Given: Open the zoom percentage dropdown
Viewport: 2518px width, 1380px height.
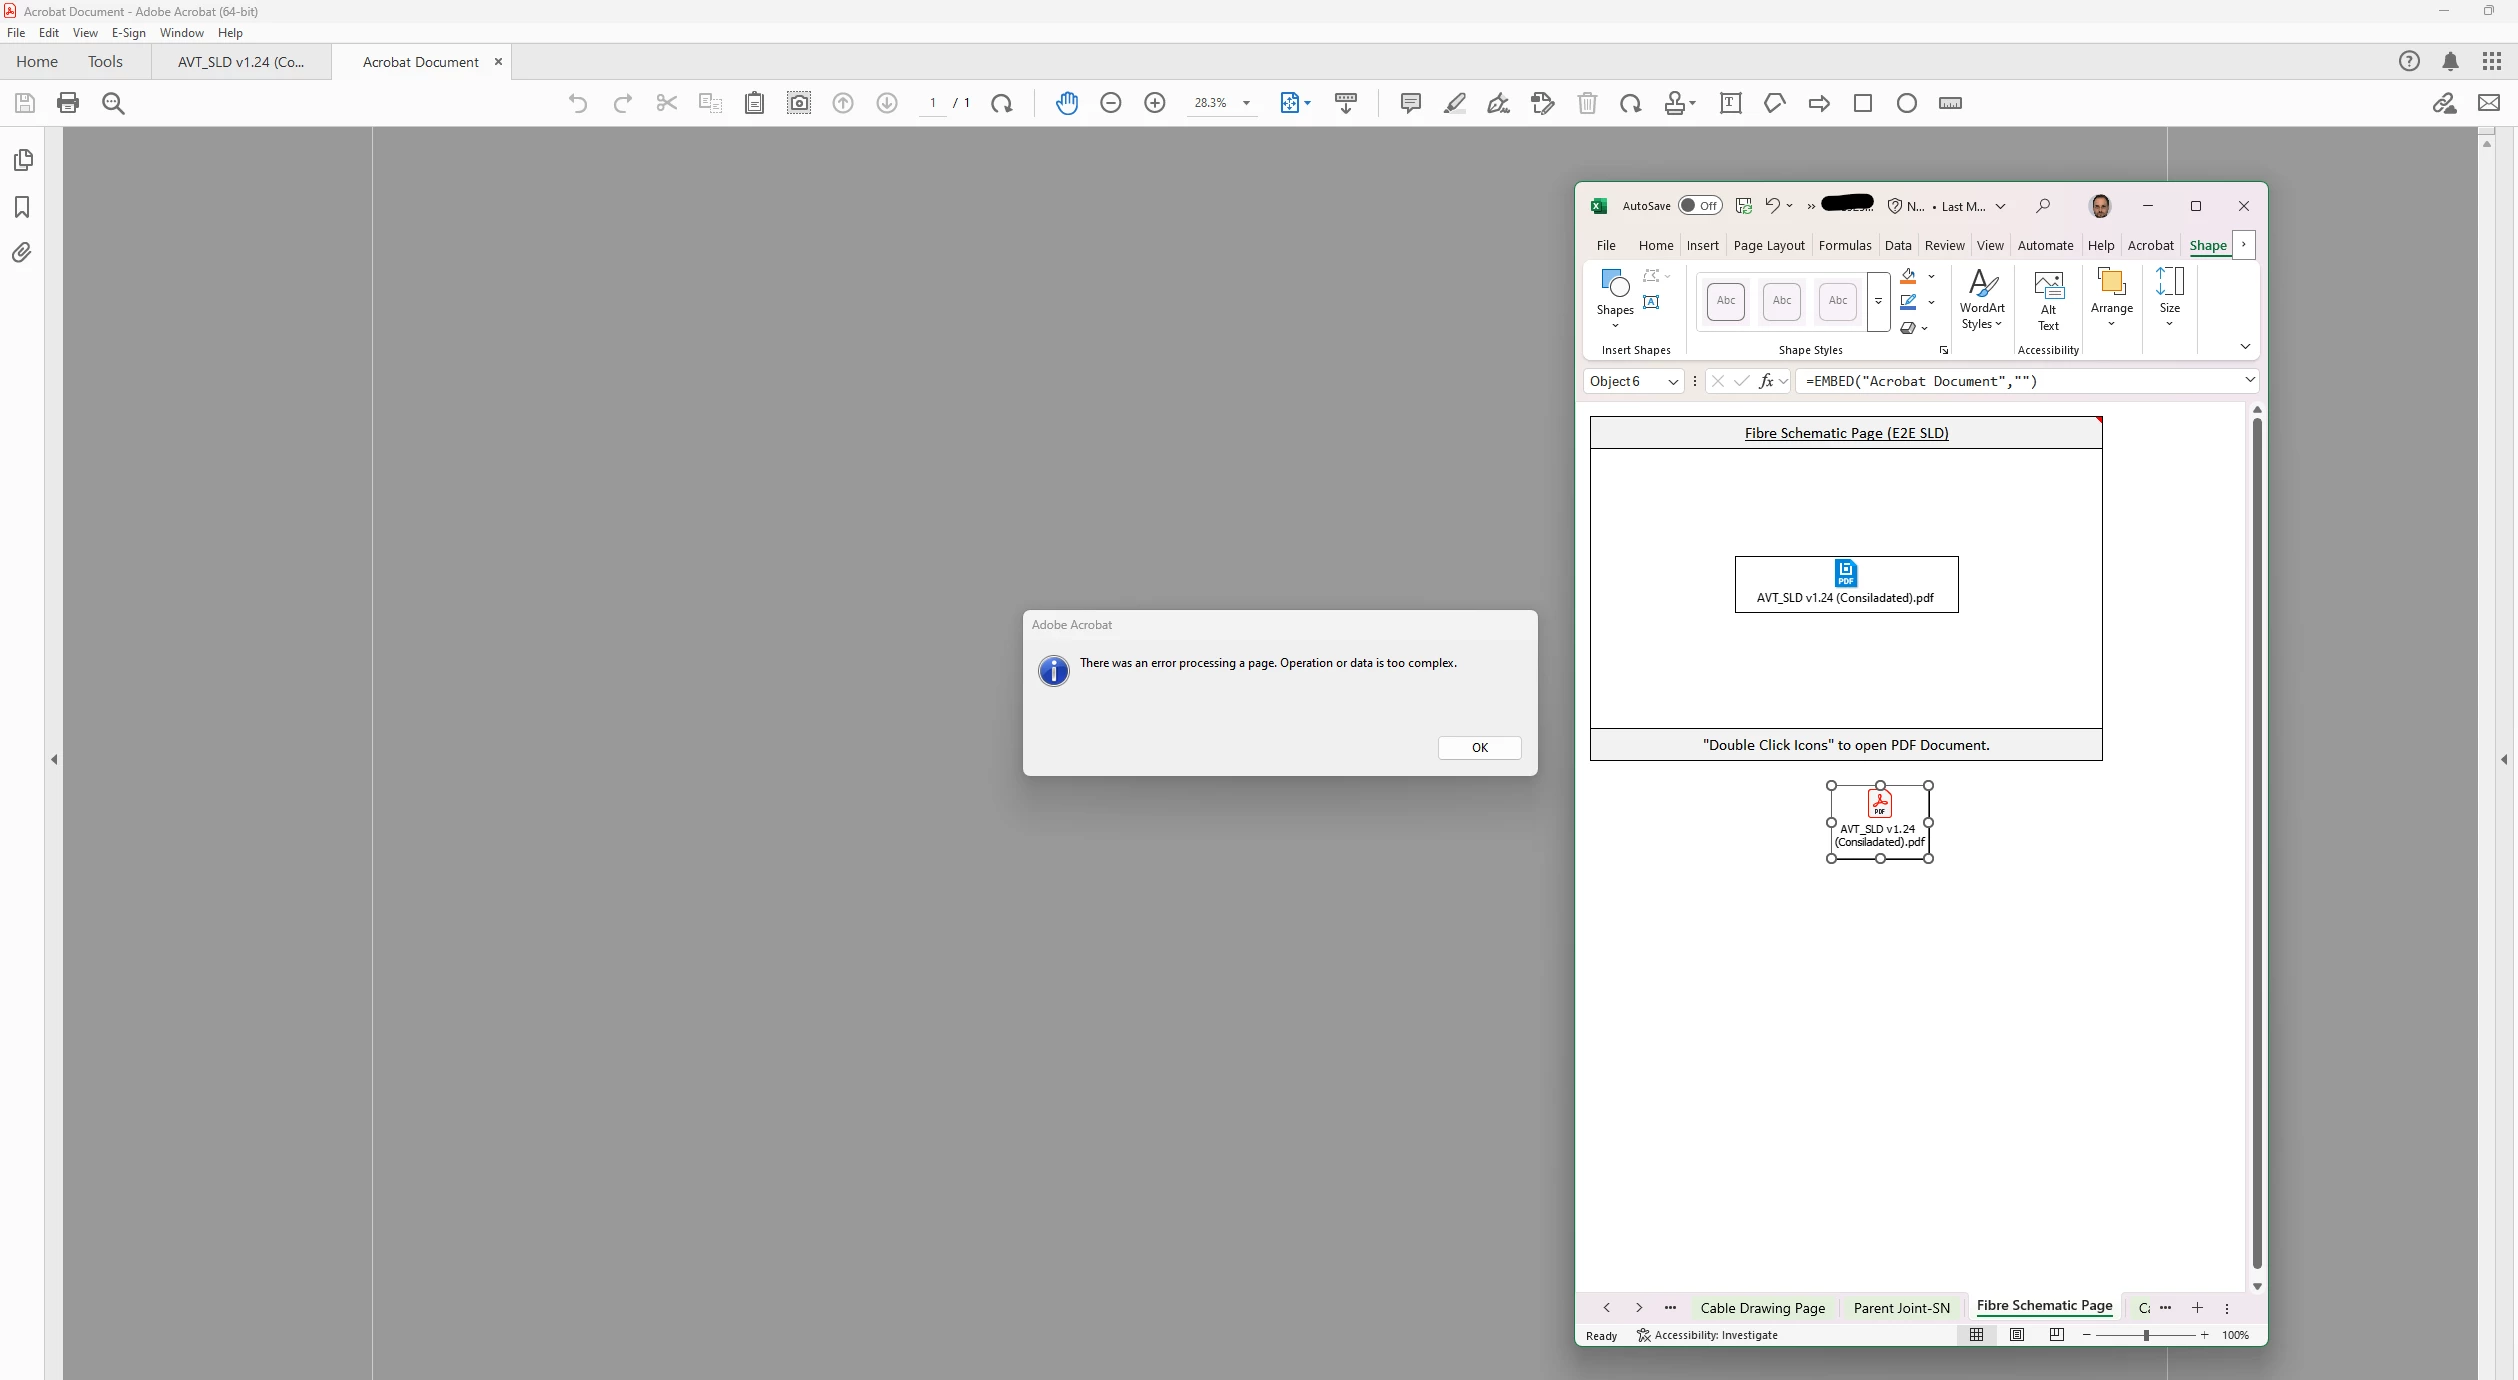Looking at the screenshot, I should click(1246, 103).
